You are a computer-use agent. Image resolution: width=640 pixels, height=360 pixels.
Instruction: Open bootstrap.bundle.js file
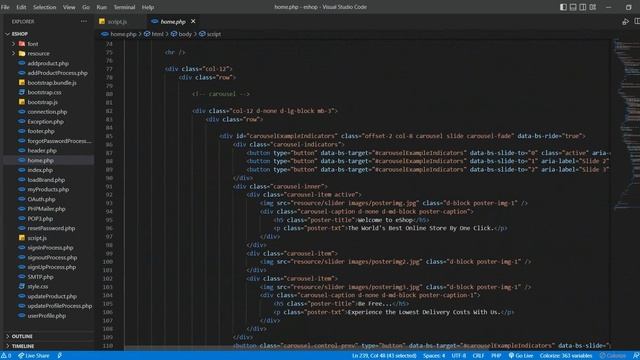[52, 83]
